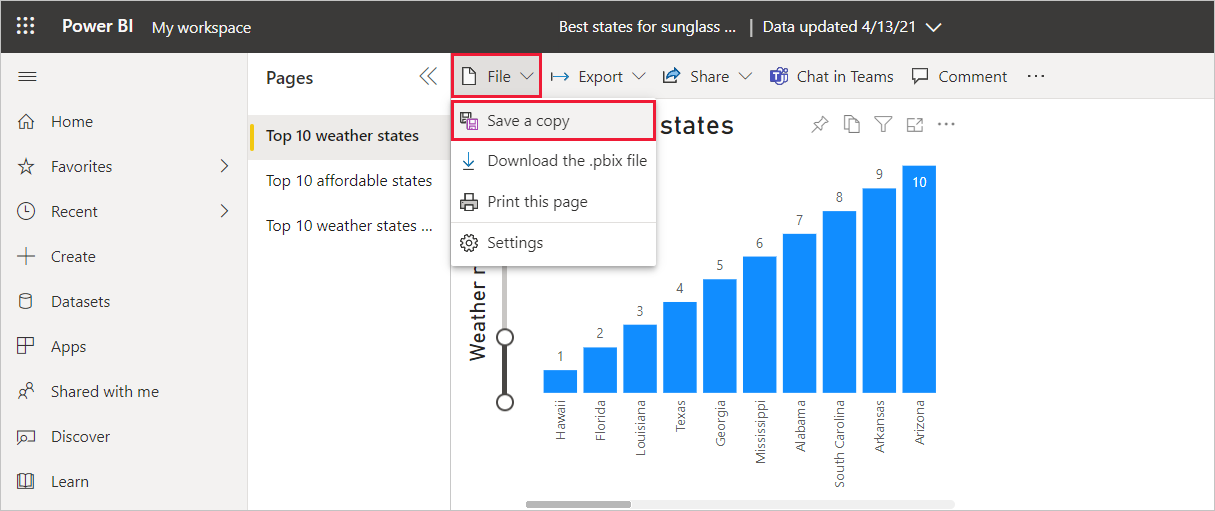Open Chat in Teams

pyautogui.click(x=831, y=77)
